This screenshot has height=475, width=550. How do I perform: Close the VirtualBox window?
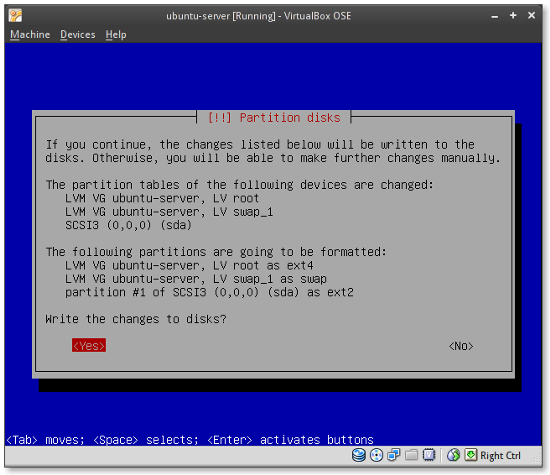point(531,15)
